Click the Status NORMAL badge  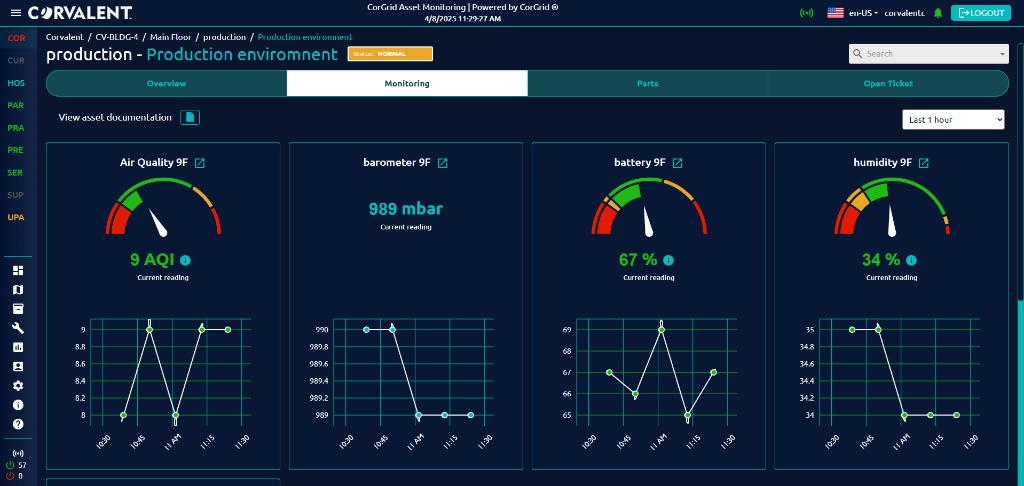tap(390, 54)
